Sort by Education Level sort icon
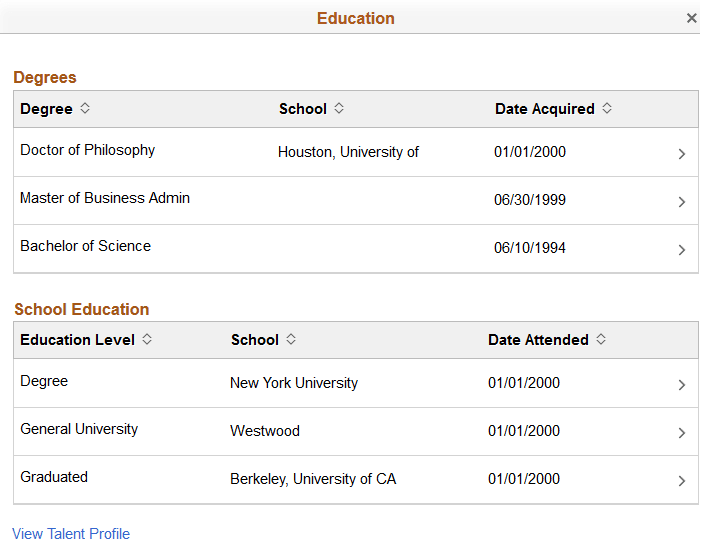The height and width of the screenshot is (550, 710). (147, 339)
